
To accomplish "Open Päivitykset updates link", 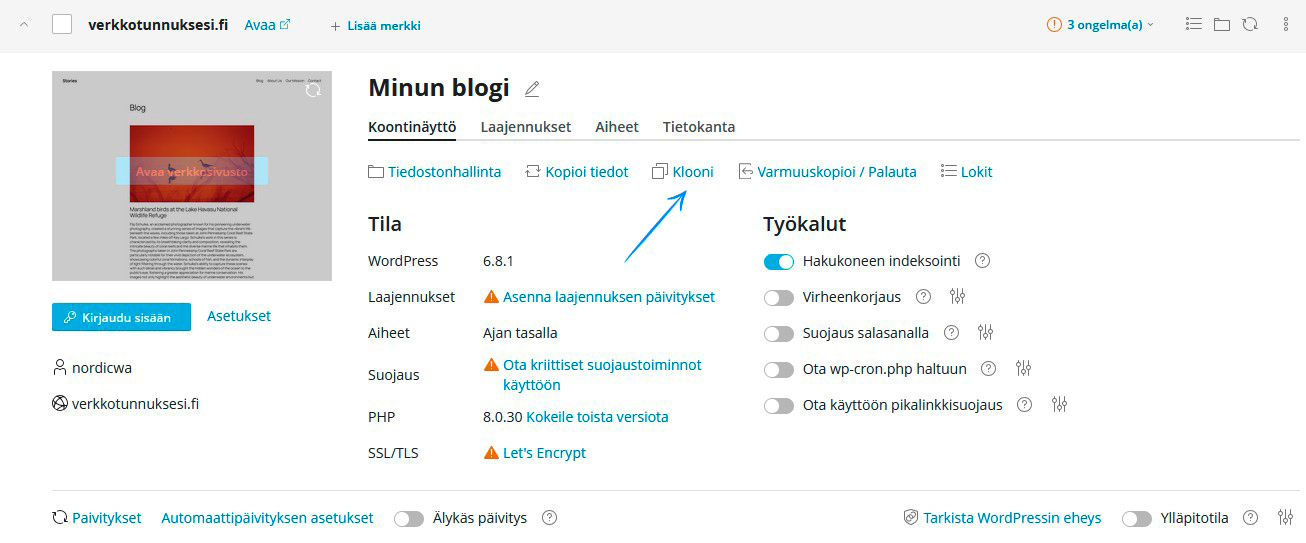I will 97,518.
